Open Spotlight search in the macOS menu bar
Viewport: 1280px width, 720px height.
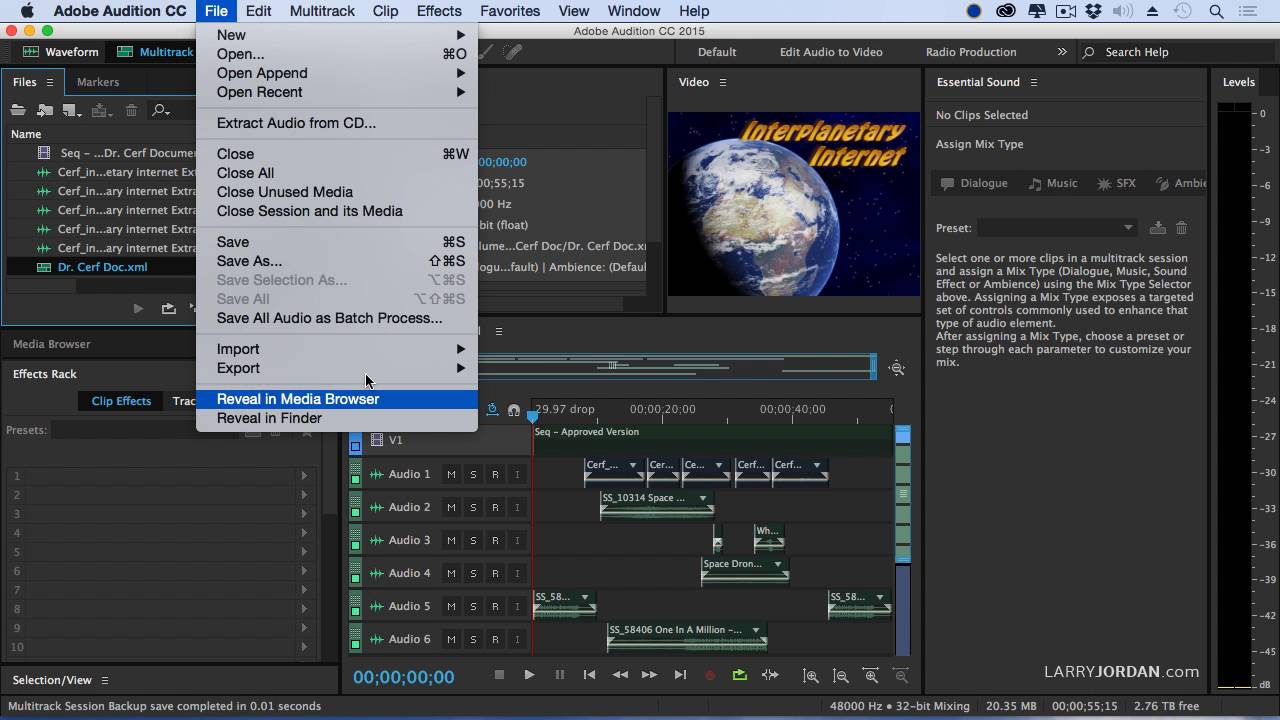[1217, 11]
